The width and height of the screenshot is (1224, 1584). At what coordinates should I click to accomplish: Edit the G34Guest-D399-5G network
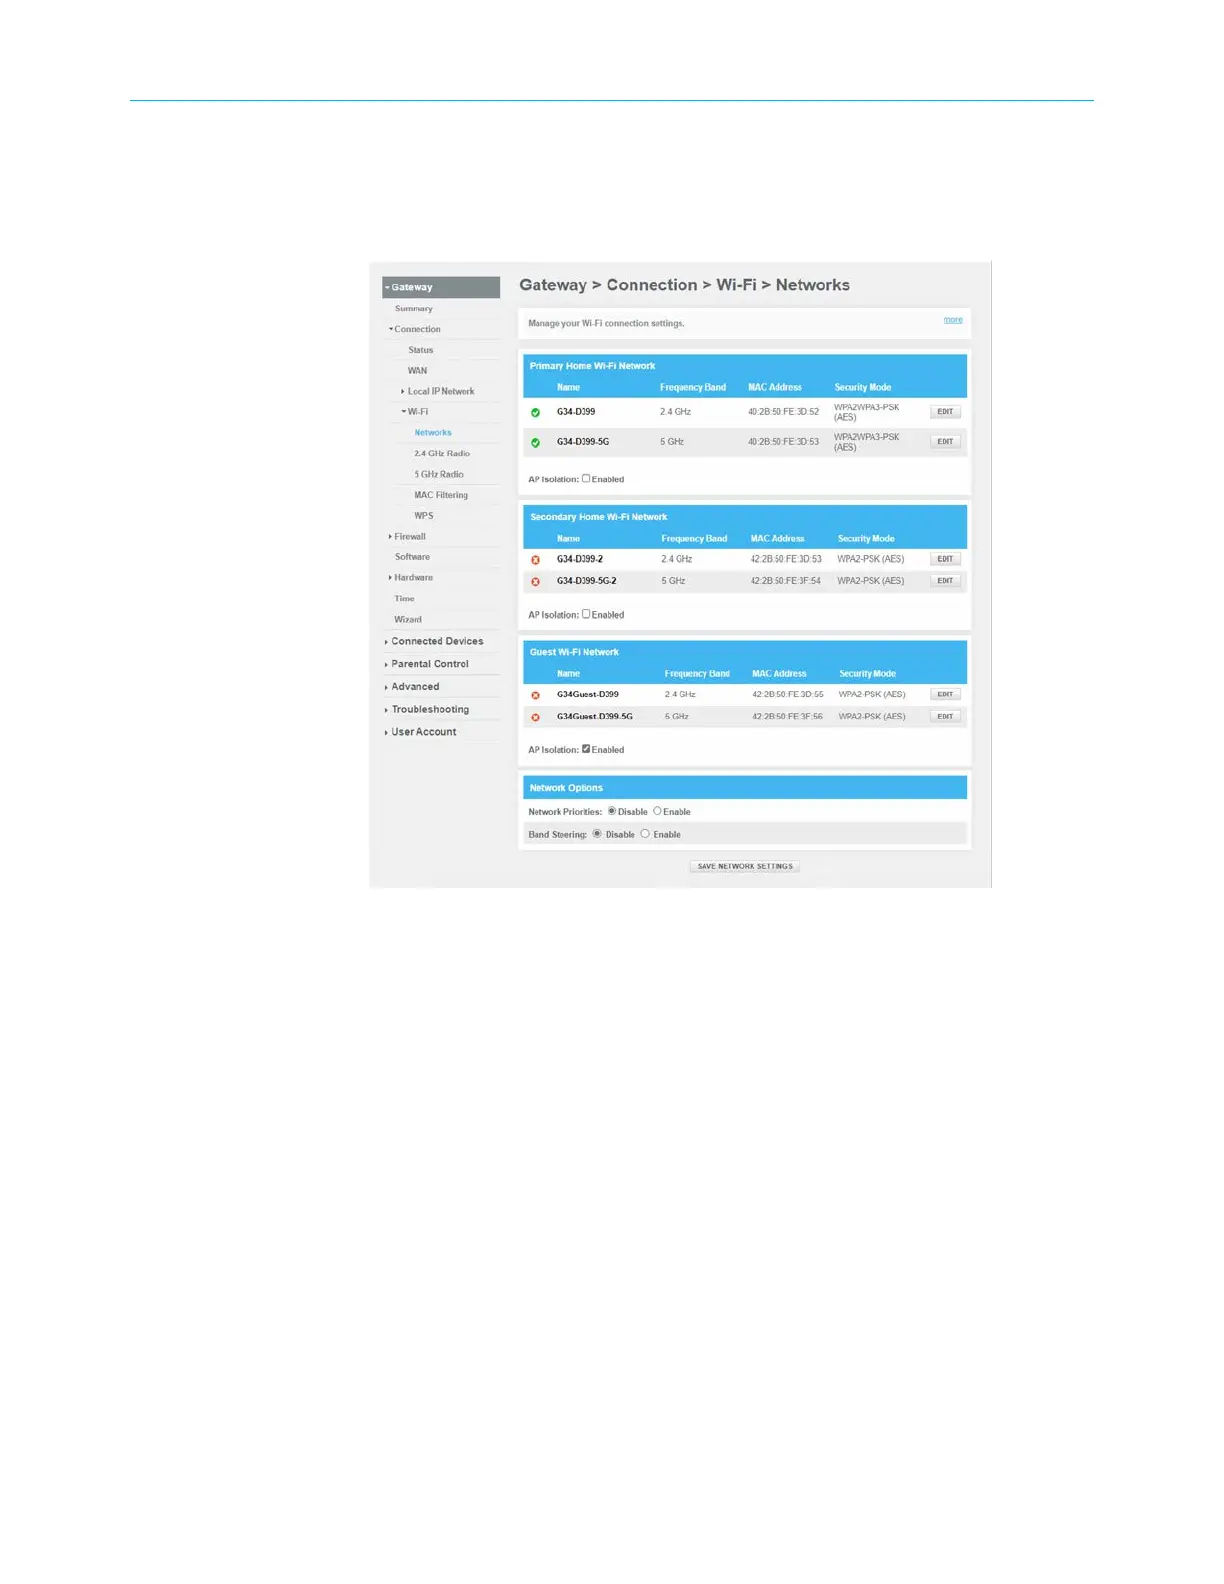pyautogui.click(x=945, y=716)
